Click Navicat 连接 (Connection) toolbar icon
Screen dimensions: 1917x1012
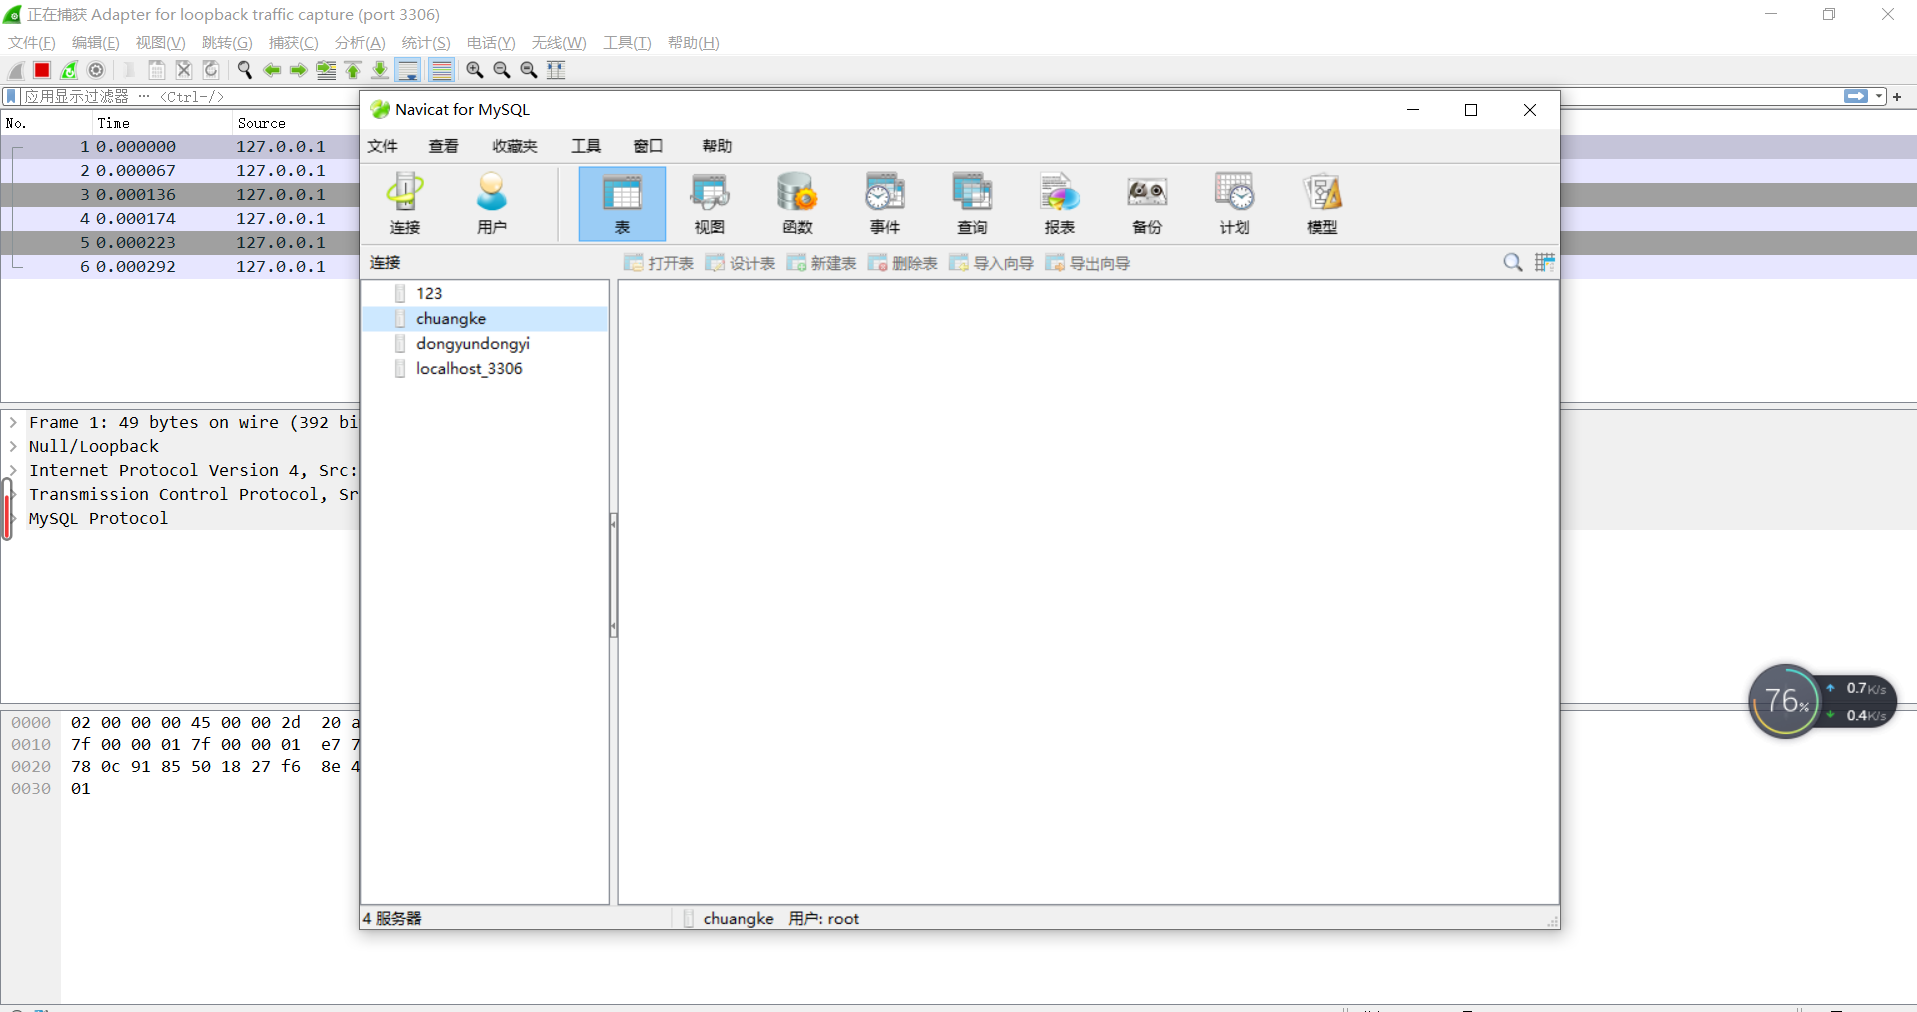(x=405, y=204)
